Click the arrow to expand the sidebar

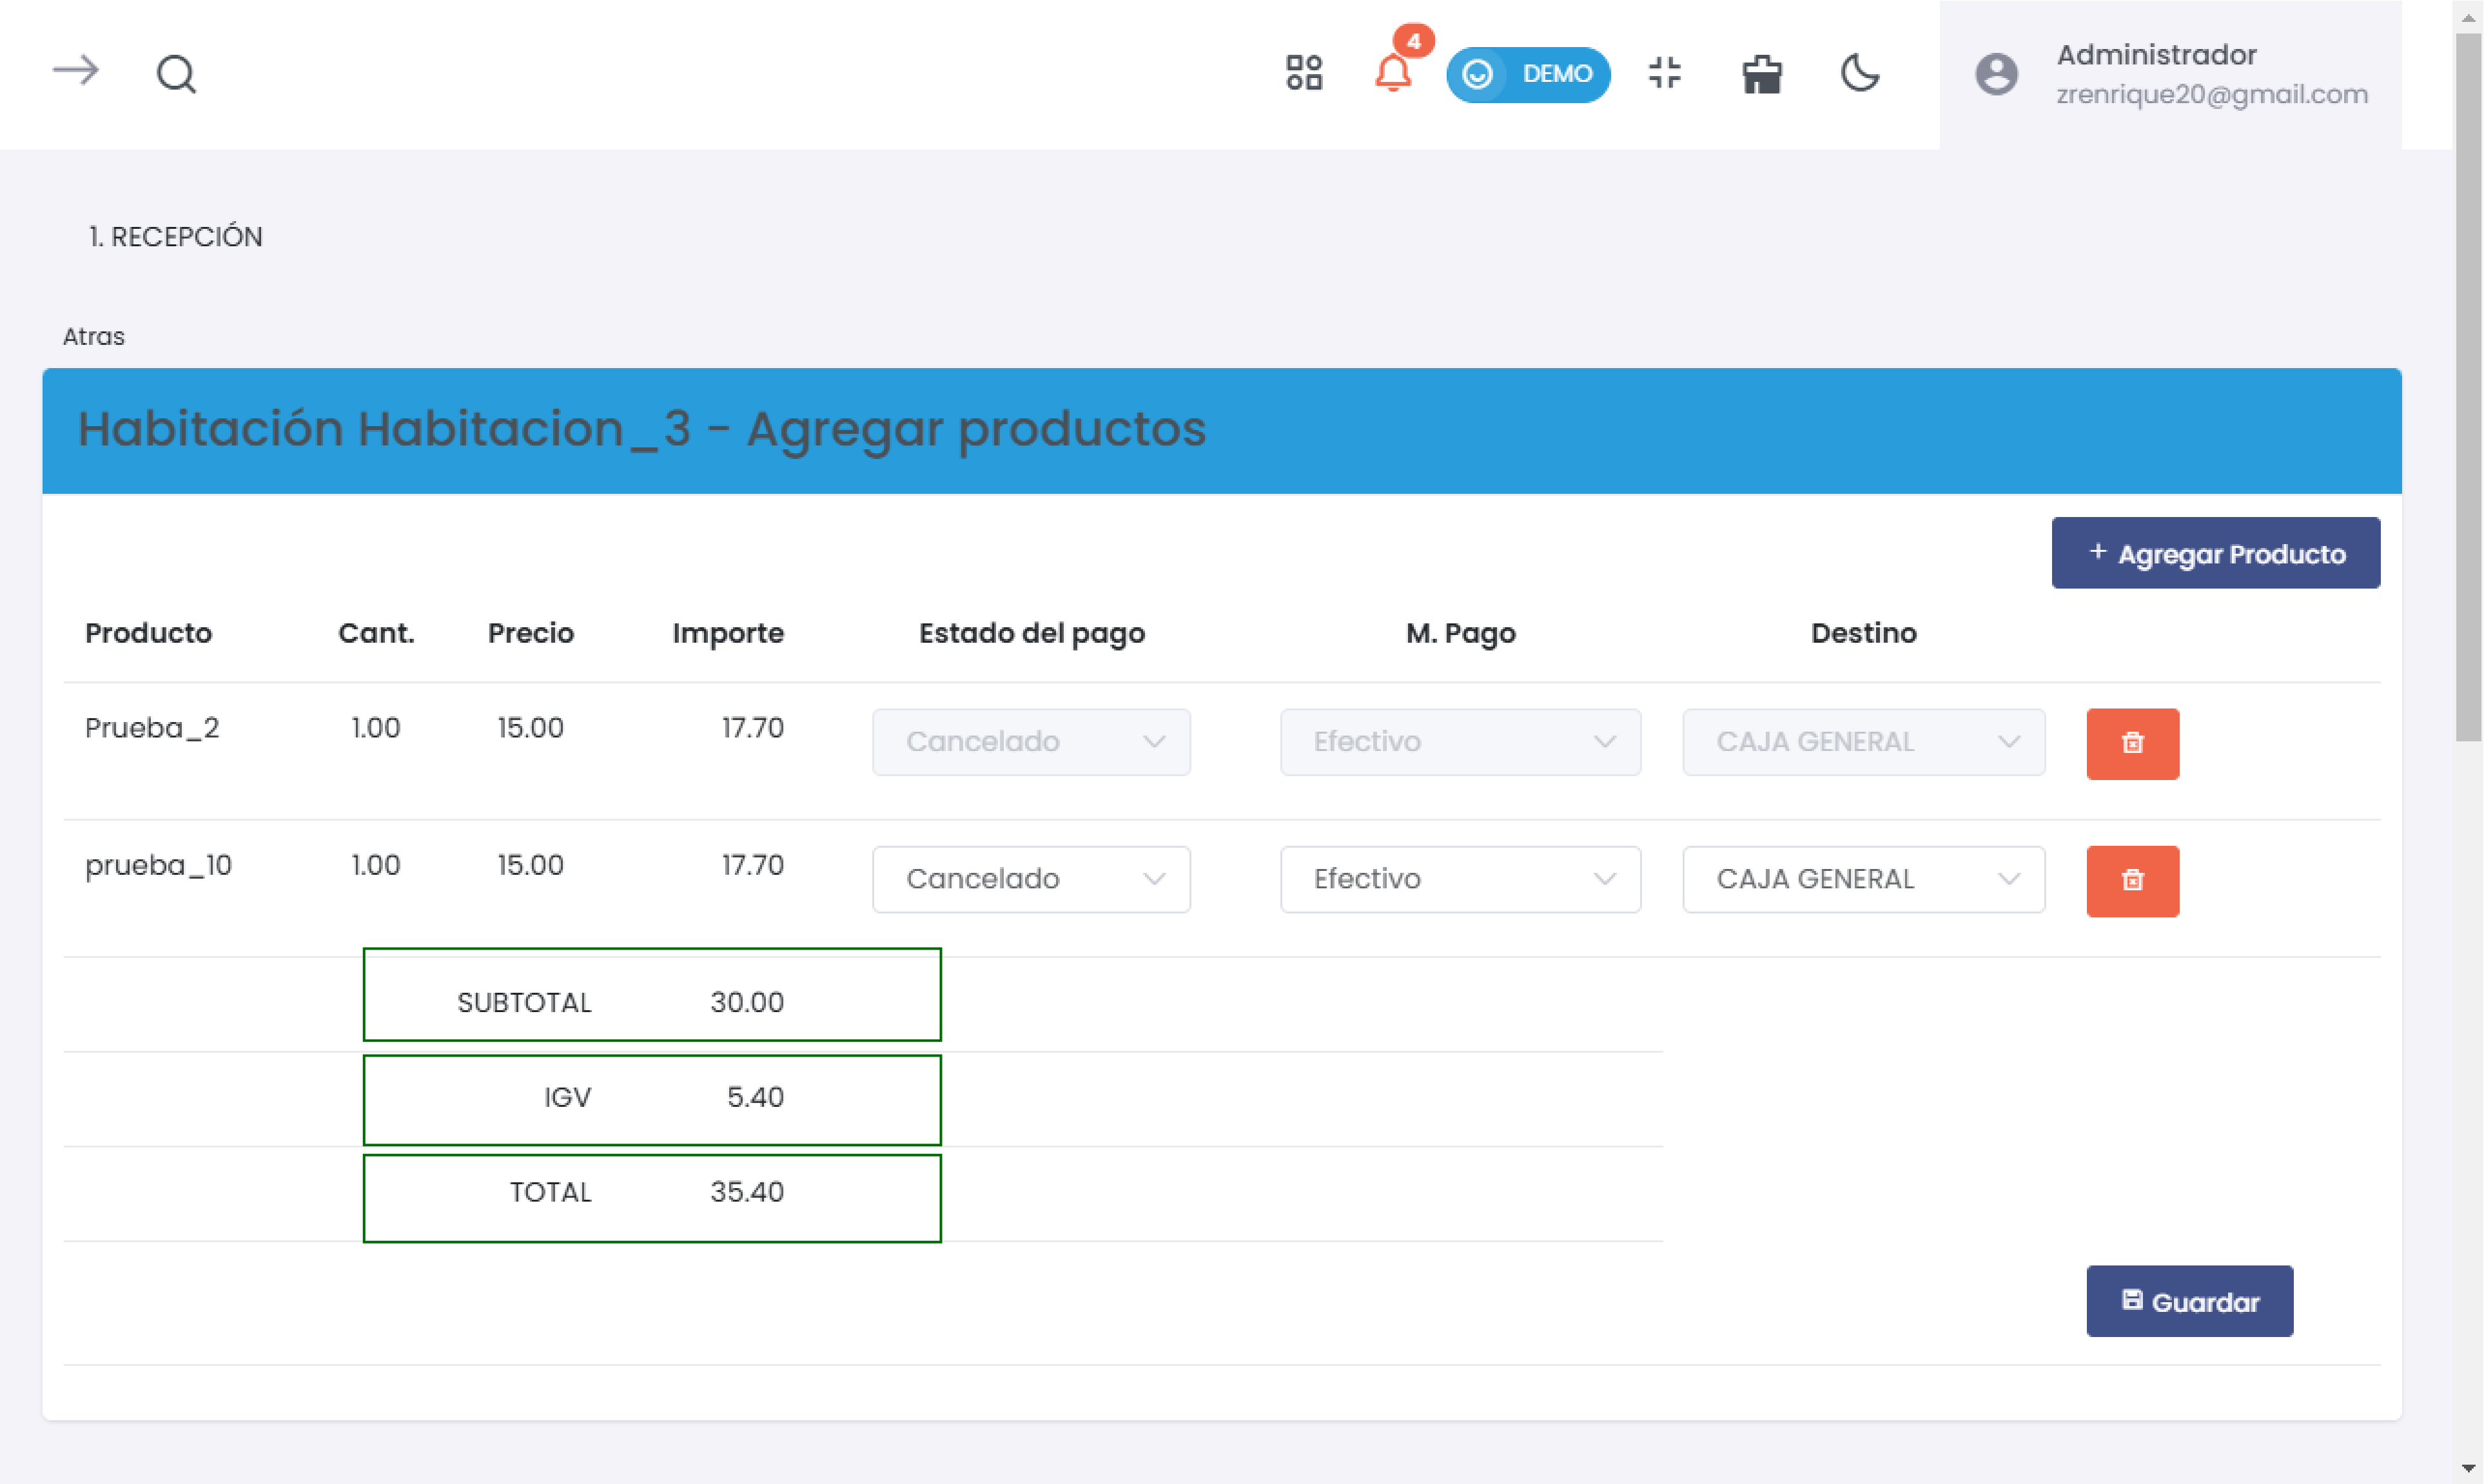pos(75,71)
